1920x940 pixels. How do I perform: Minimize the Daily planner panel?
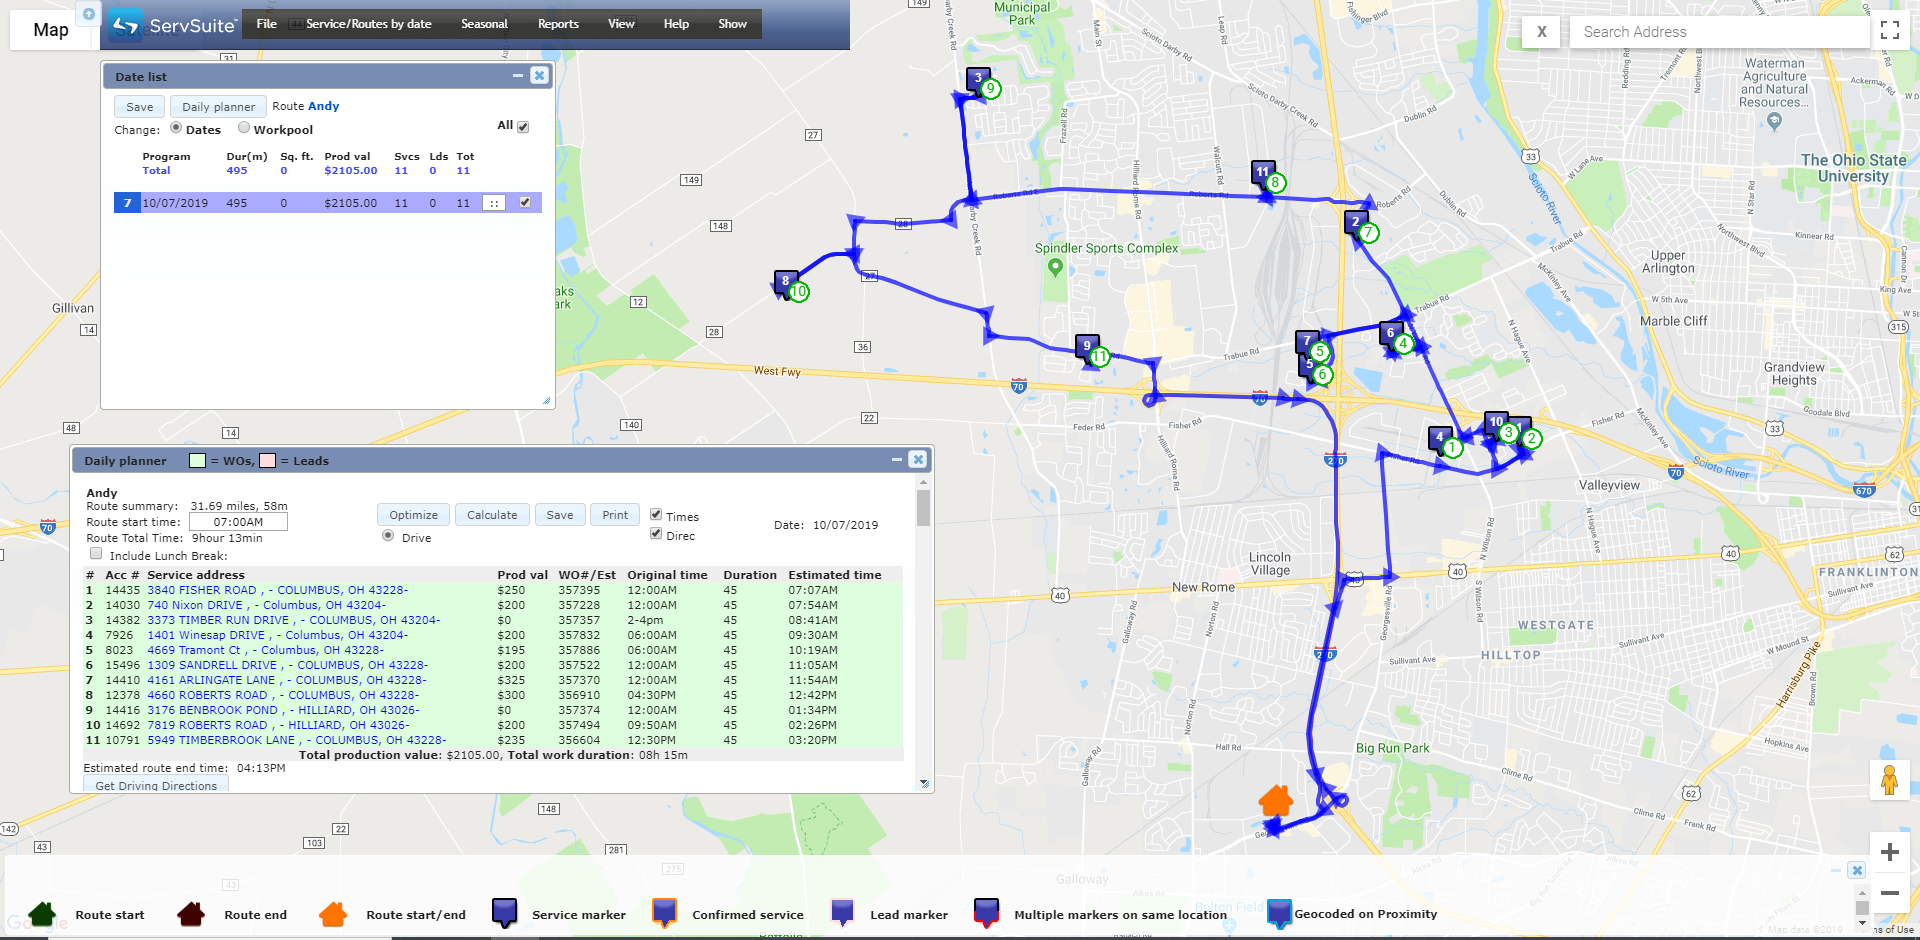coord(896,460)
